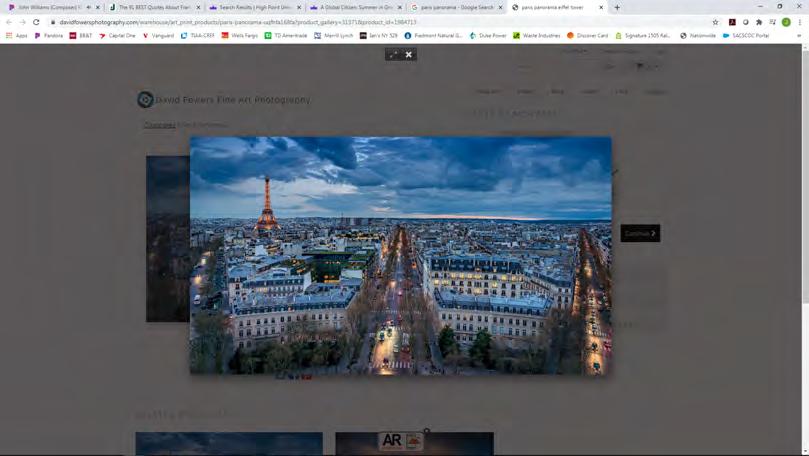Viewport: 809px width, 456px height.
Task: Go back to previous page
Action: pyautogui.click(x=9, y=22)
